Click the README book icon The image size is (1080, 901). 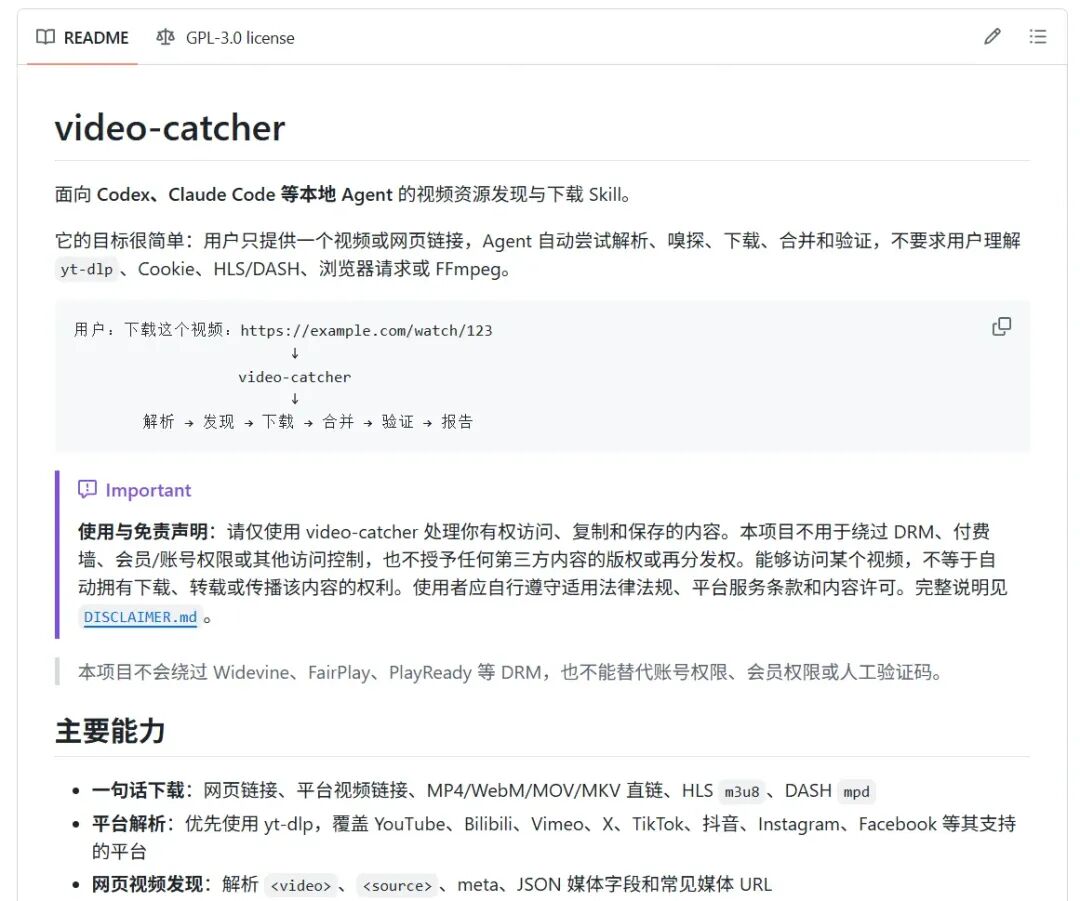point(45,37)
